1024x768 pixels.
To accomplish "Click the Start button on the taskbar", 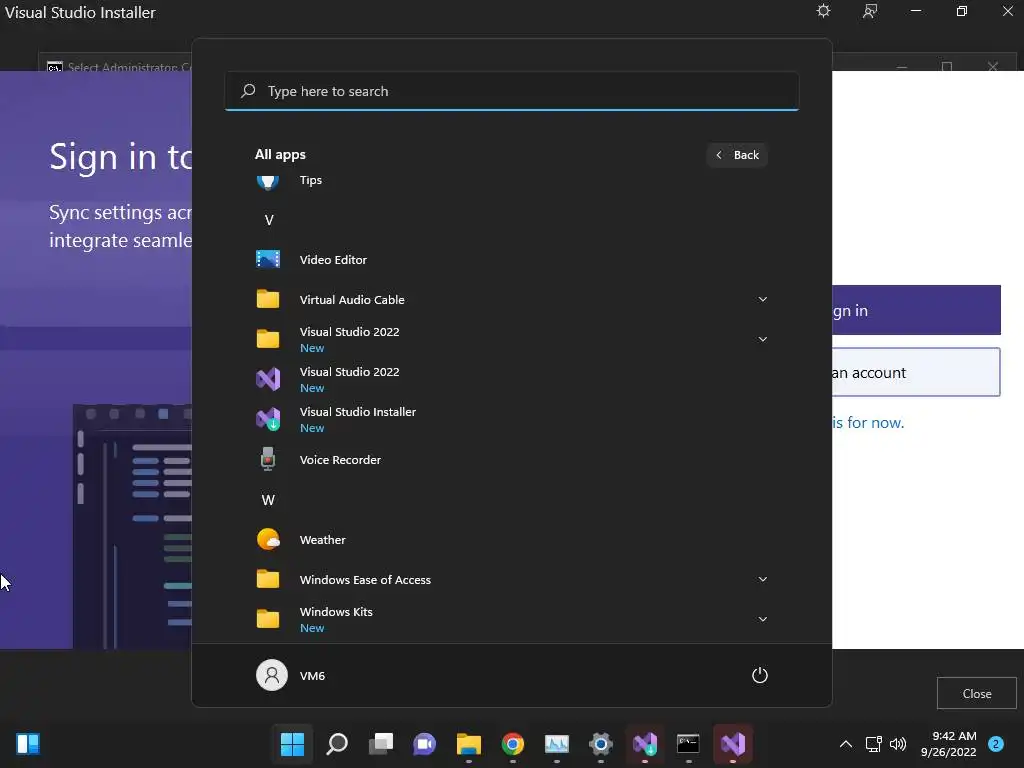I will [292, 744].
